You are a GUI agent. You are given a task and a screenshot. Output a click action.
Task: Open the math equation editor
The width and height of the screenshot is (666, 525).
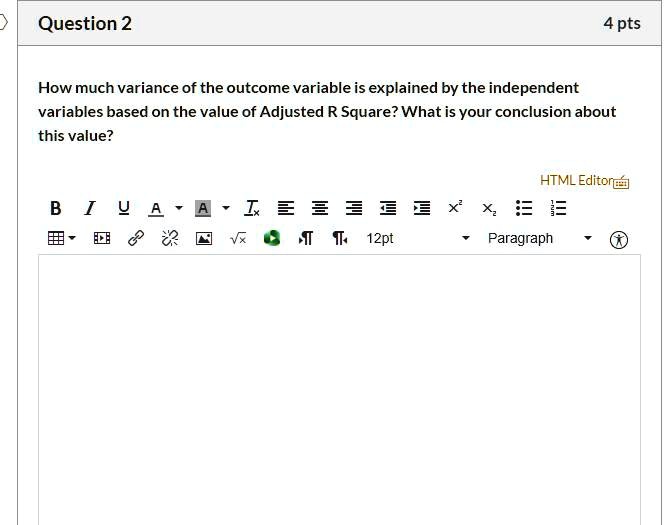[x=238, y=239]
